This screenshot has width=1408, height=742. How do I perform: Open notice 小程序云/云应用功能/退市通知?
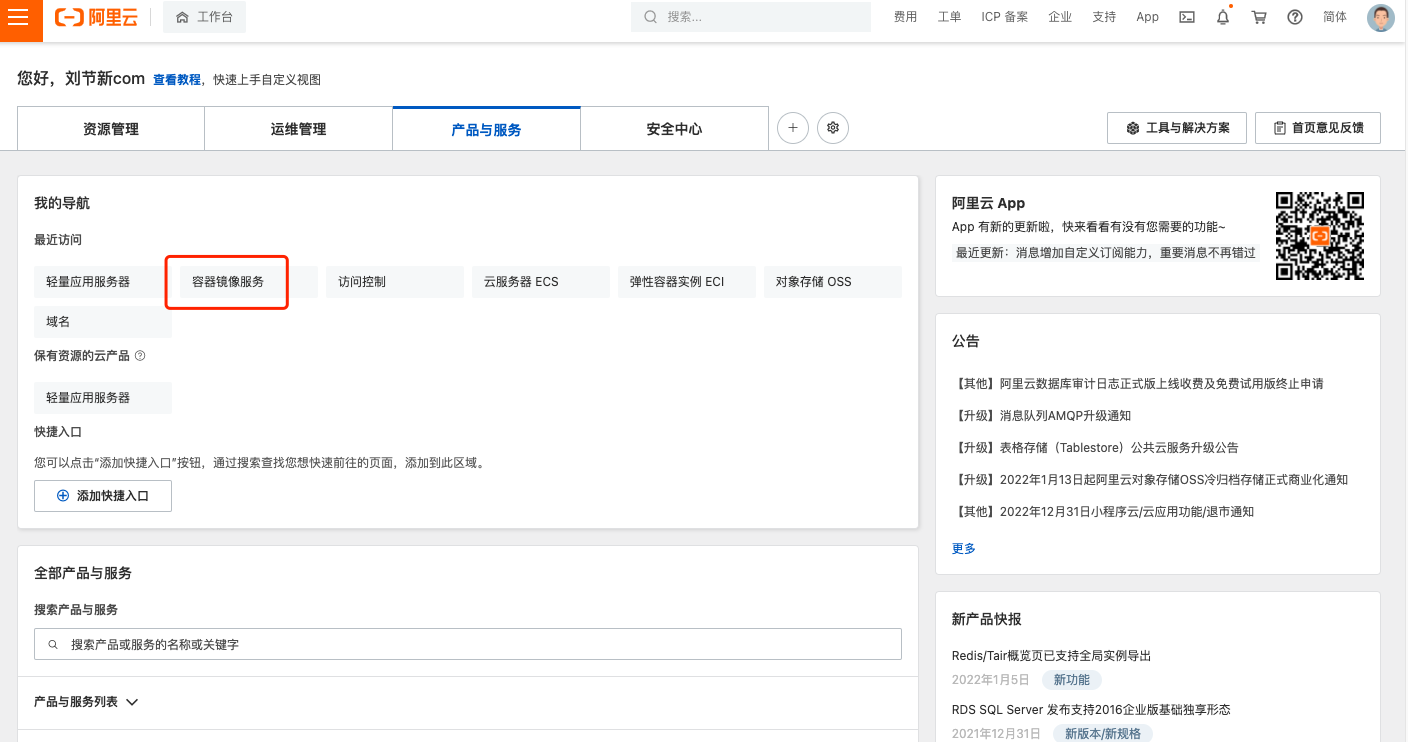click(x=1105, y=512)
